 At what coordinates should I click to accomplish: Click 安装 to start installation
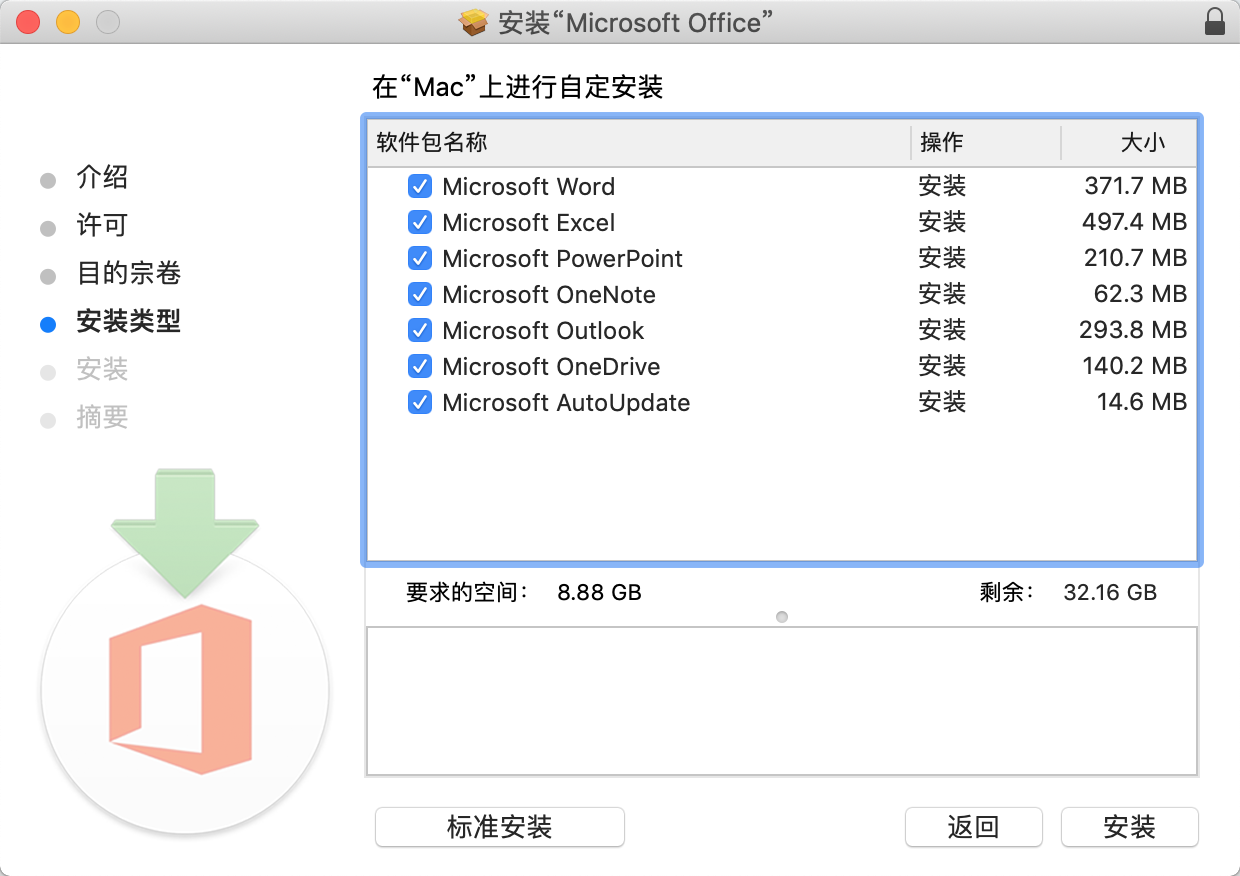[1129, 827]
